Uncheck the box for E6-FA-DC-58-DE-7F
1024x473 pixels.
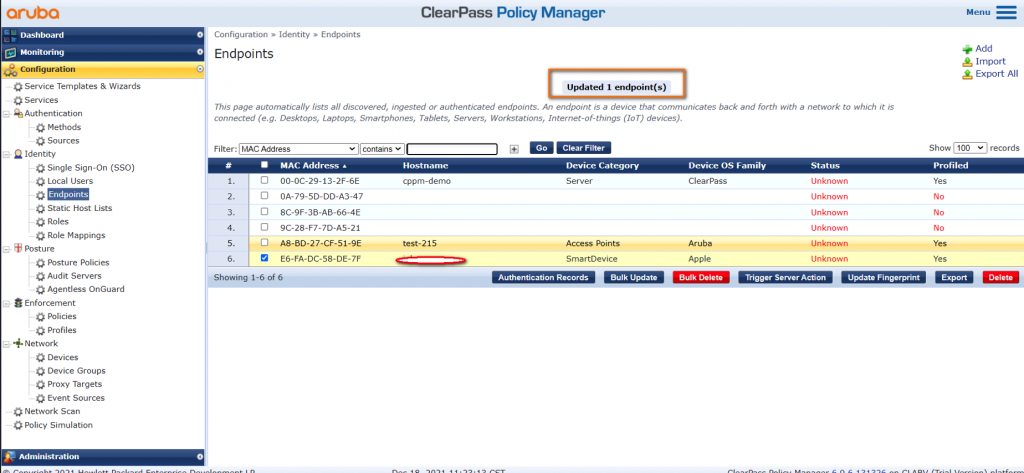click(x=264, y=258)
